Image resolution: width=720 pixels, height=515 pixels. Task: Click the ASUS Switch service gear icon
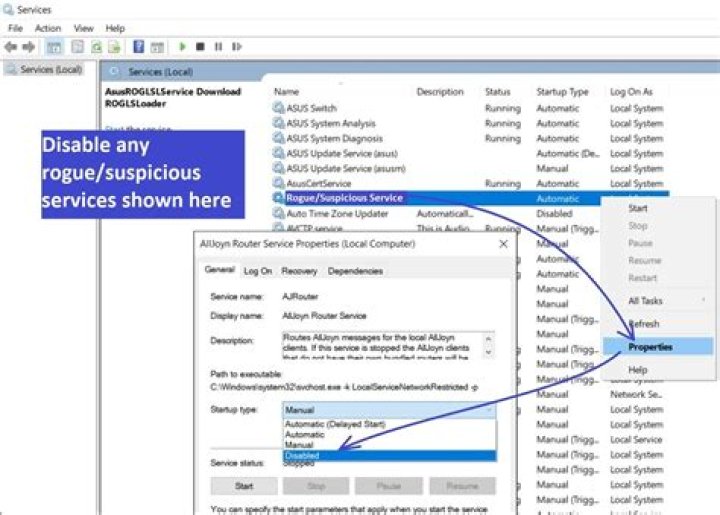pyautogui.click(x=278, y=108)
